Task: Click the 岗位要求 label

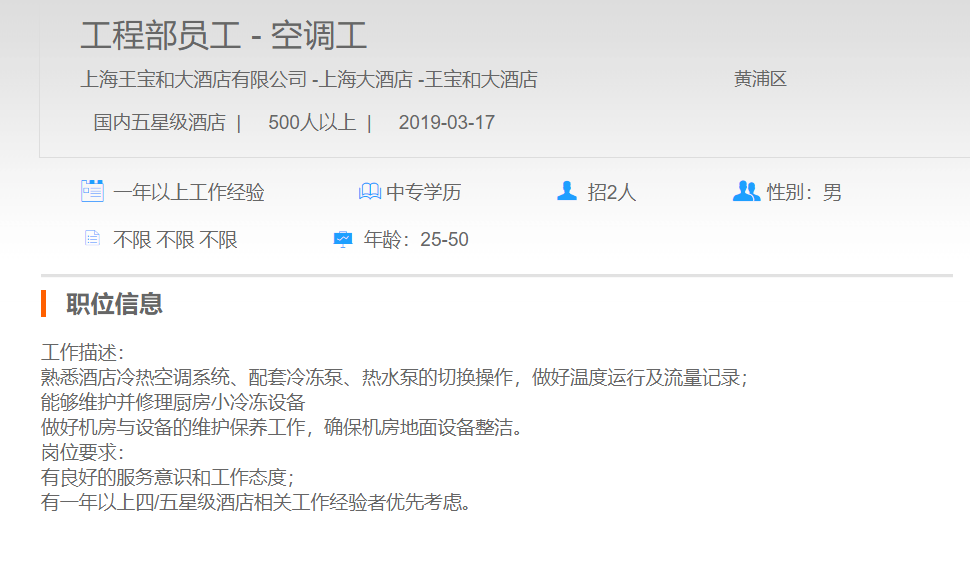Action: 82,453
